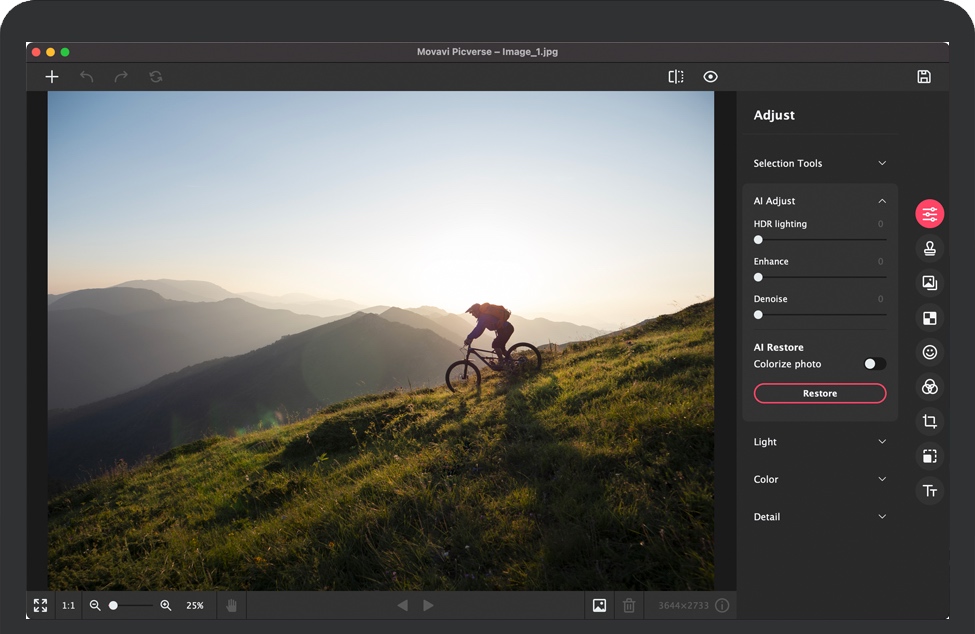Viewport: 975px width, 634px height.
Task: Select the background removal checkerboard icon
Action: [930, 318]
